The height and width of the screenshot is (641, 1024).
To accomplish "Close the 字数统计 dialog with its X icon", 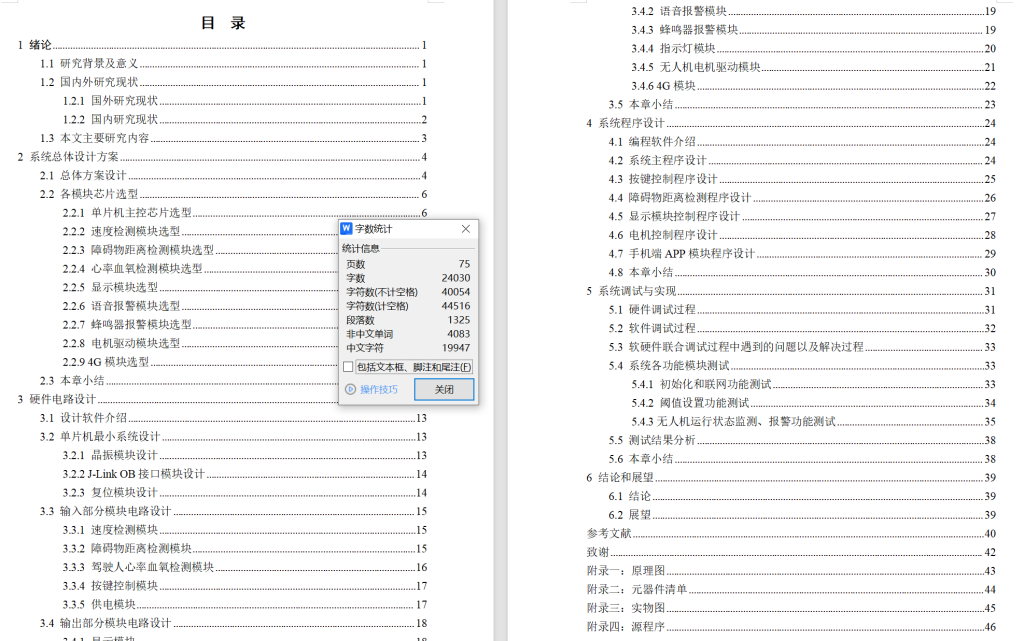I will (x=465, y=228).
